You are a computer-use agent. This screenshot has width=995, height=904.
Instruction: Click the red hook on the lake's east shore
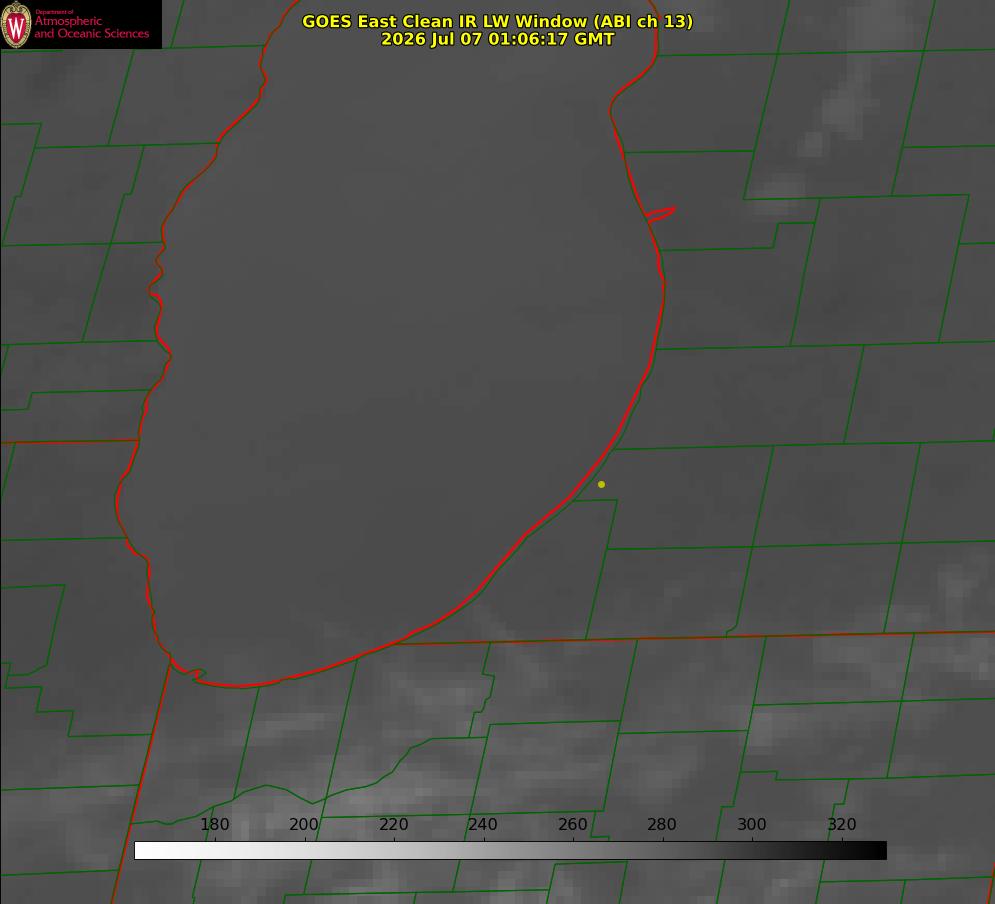pos(661,214)
